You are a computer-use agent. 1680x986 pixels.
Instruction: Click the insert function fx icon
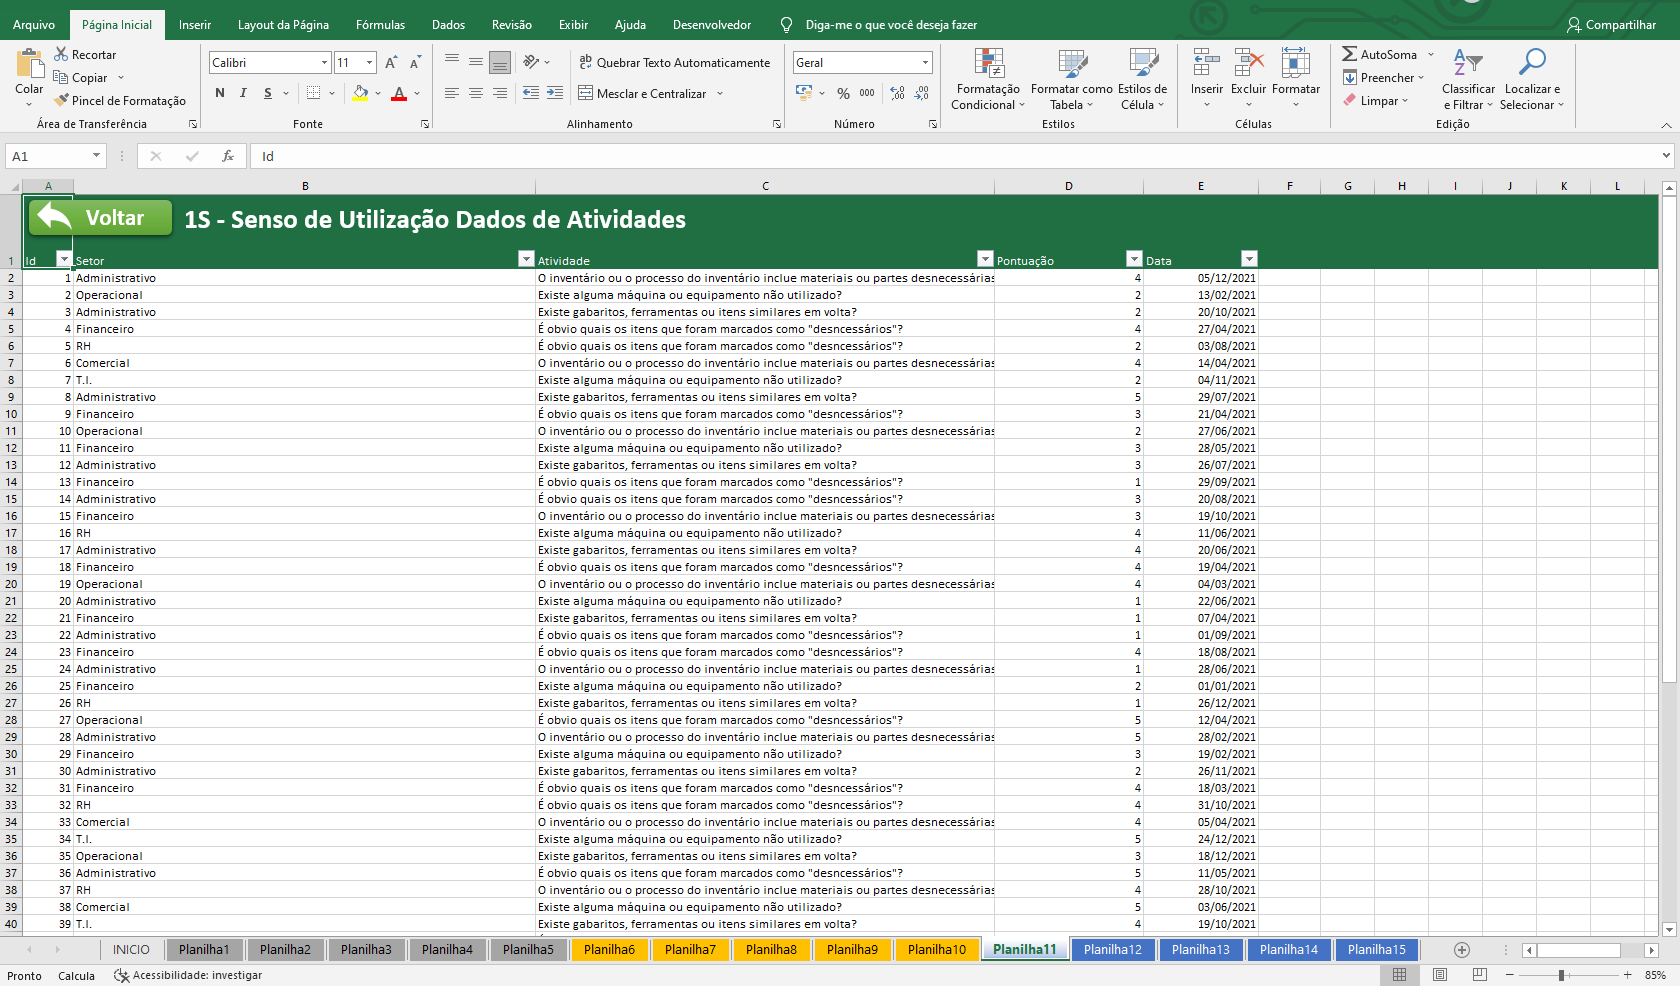point(228,156)
